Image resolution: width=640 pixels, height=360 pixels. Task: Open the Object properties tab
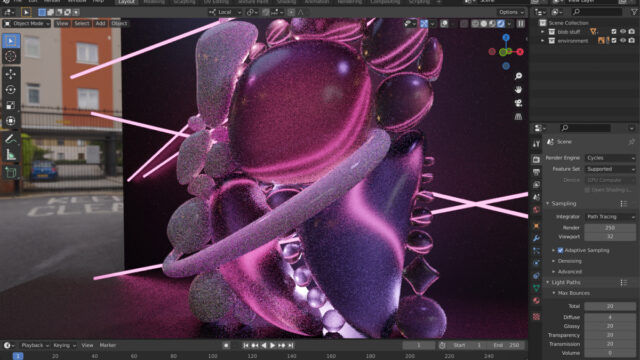(x=536, y=226)
